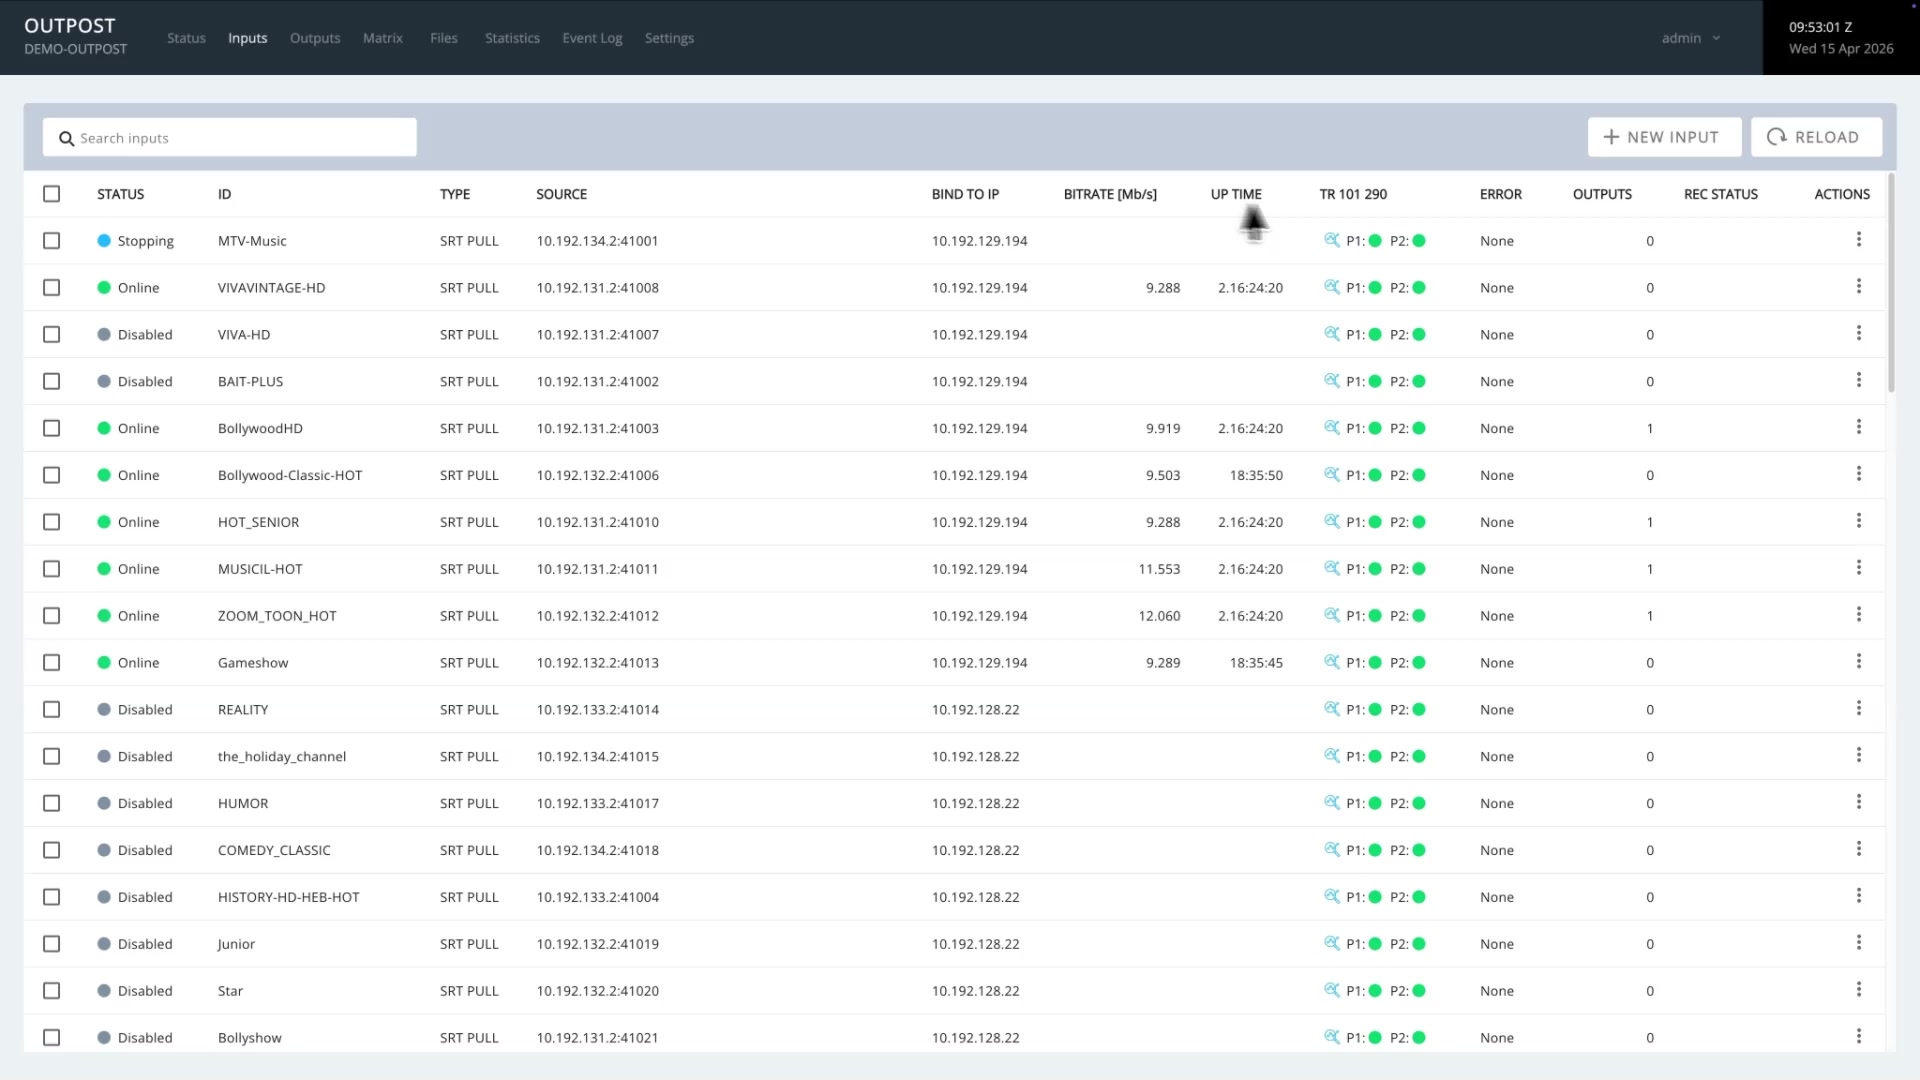The image size is (1920, 1080).
Task: Go to the Status tab
Action: tap(186, 38)
